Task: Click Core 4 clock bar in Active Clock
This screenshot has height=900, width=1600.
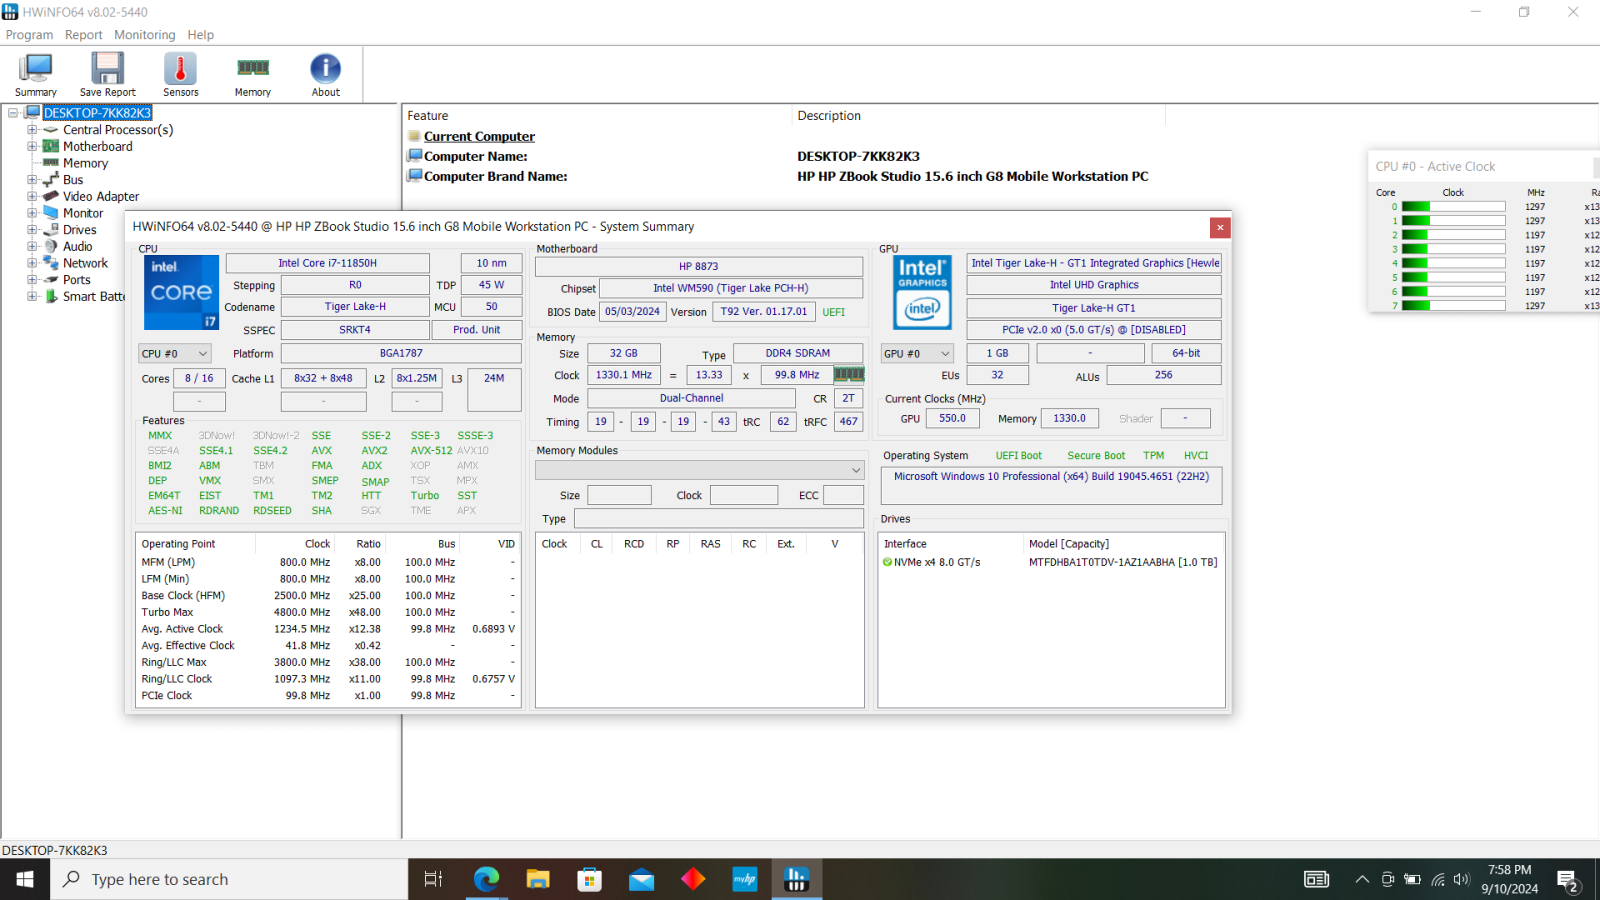Action: tap(1453, 264)
